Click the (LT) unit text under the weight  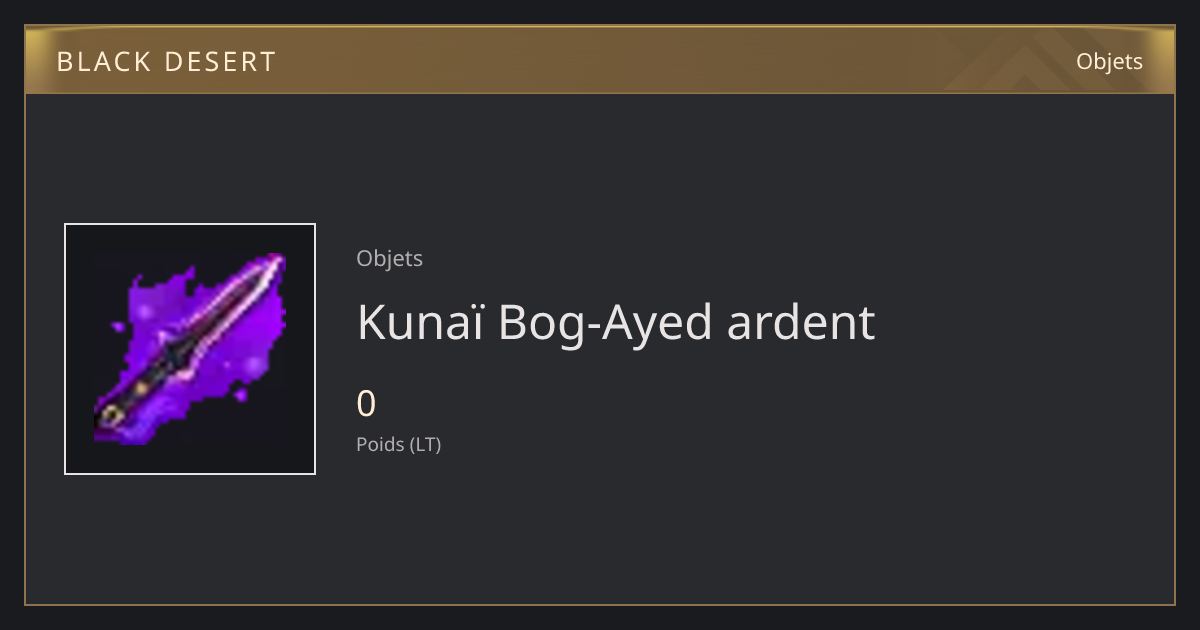tap(425, 444)
